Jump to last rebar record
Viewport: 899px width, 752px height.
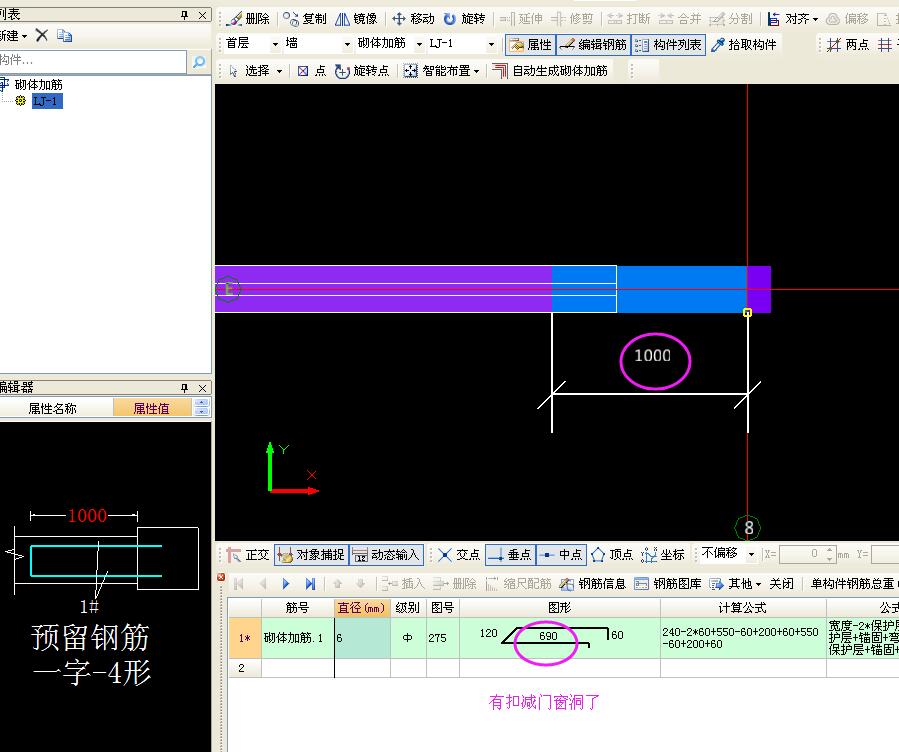(x=310, y=583)
